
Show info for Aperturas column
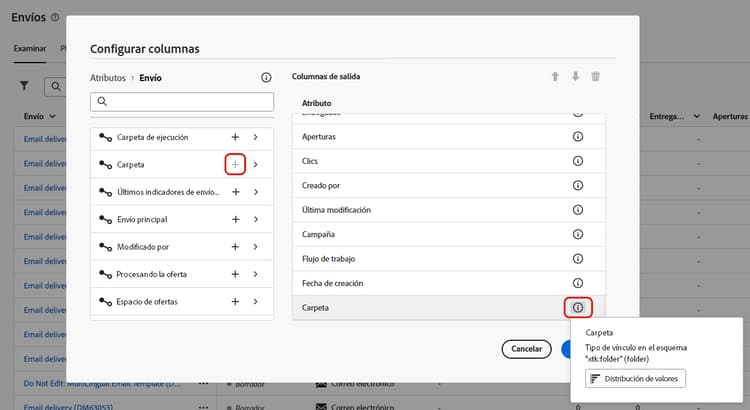(x=578, y=136)
